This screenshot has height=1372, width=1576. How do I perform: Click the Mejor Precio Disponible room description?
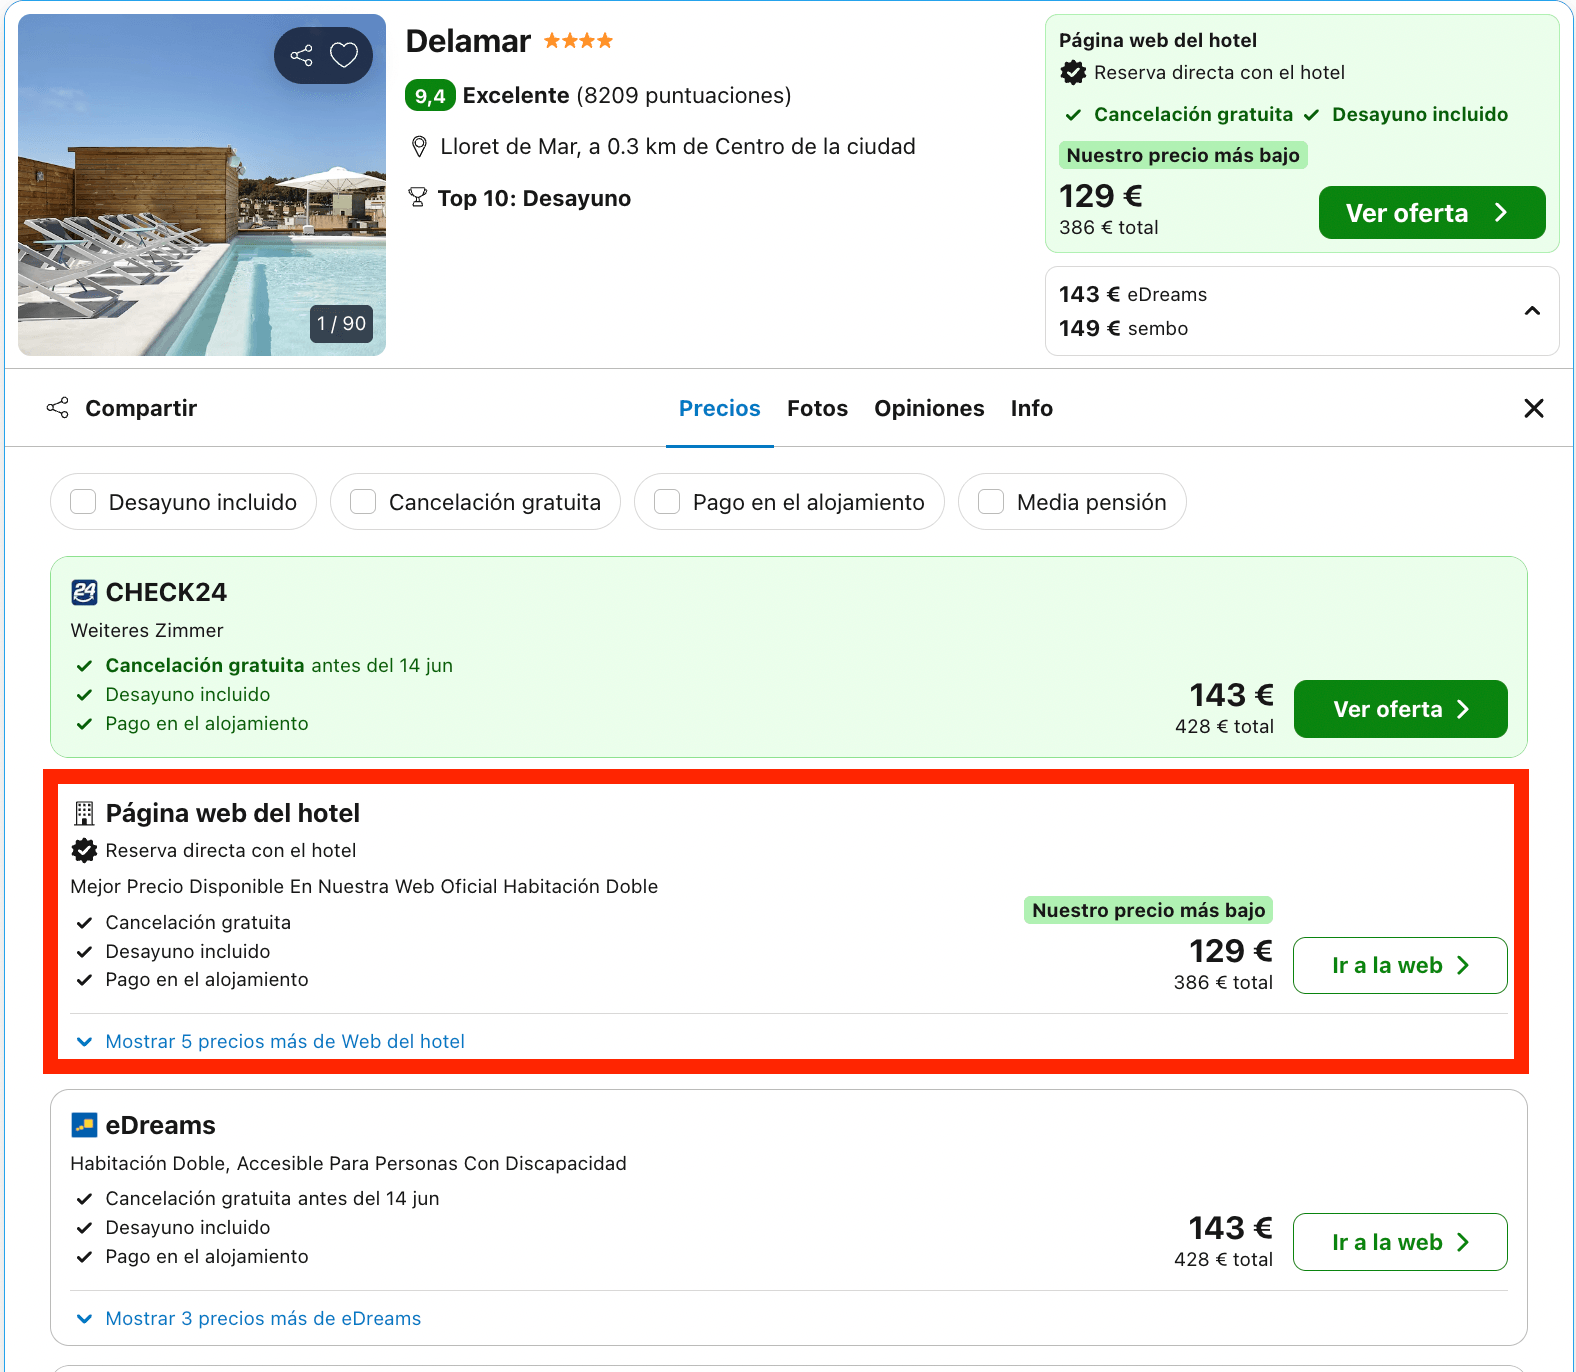[x=365, y=887]
